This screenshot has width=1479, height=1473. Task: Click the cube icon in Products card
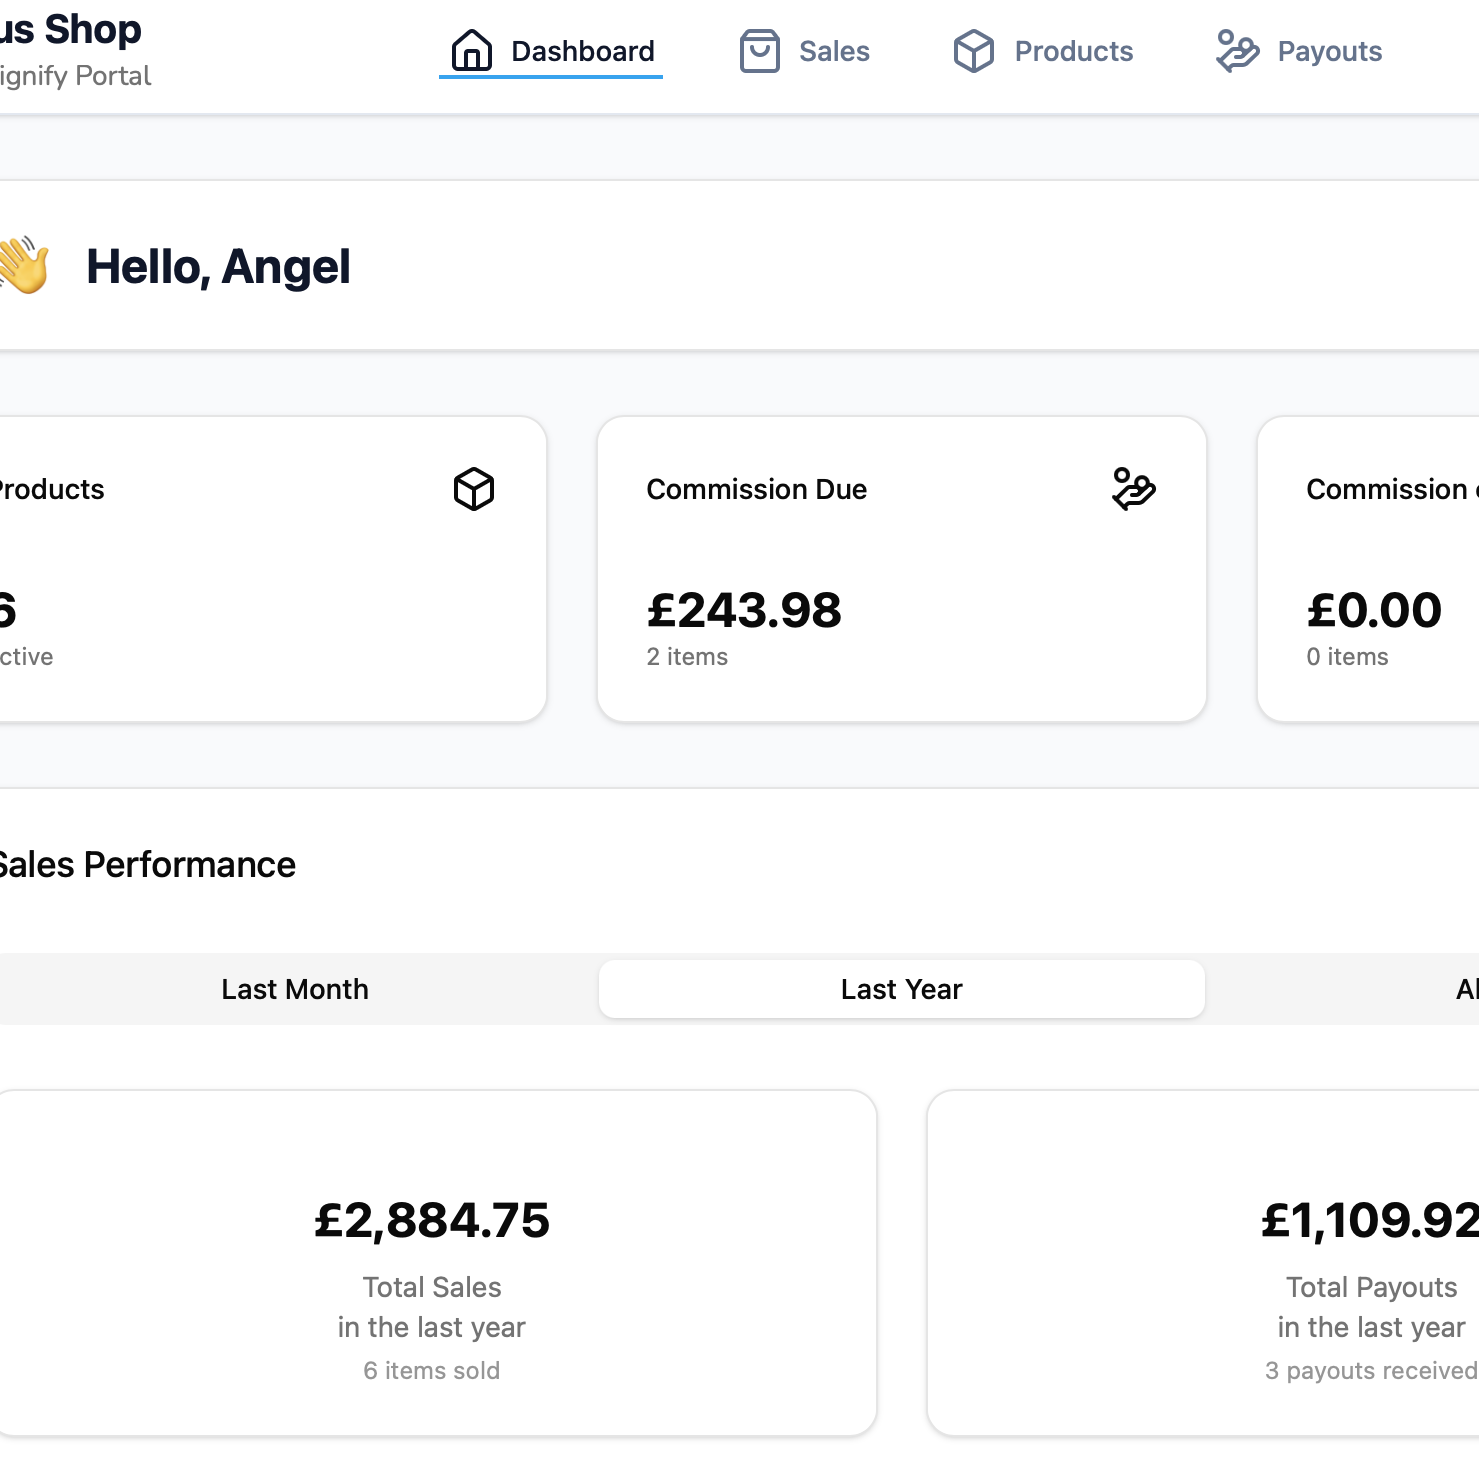(x=474, y=489)
